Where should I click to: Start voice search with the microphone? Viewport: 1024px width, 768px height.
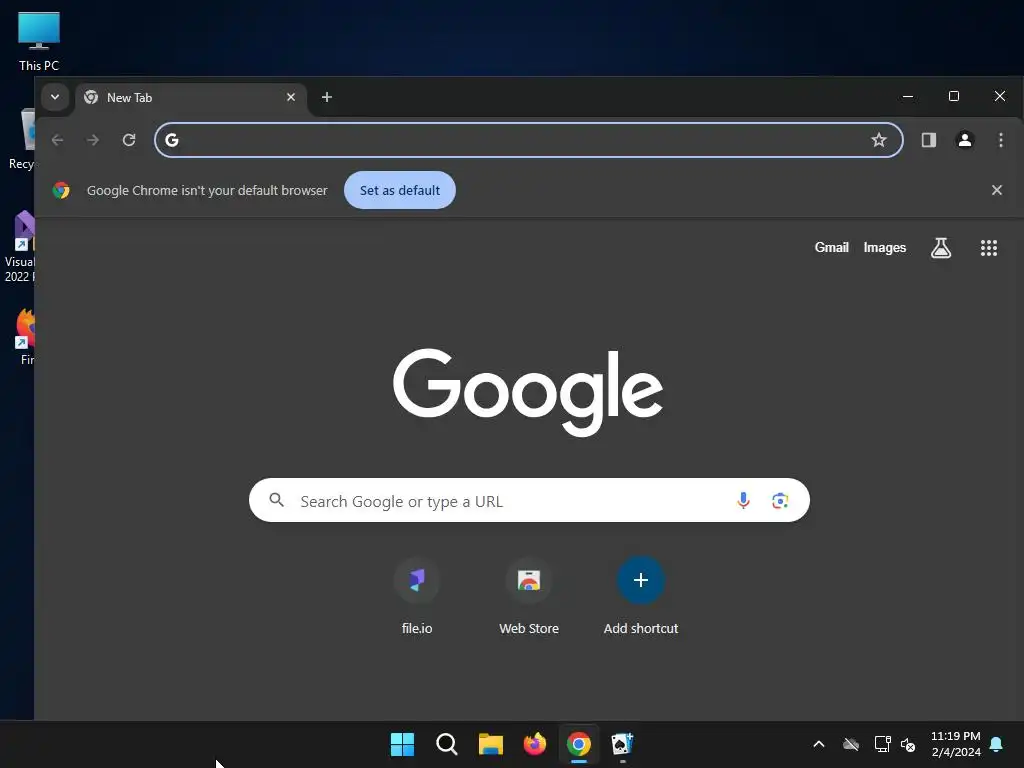click(x=743, y=500)
